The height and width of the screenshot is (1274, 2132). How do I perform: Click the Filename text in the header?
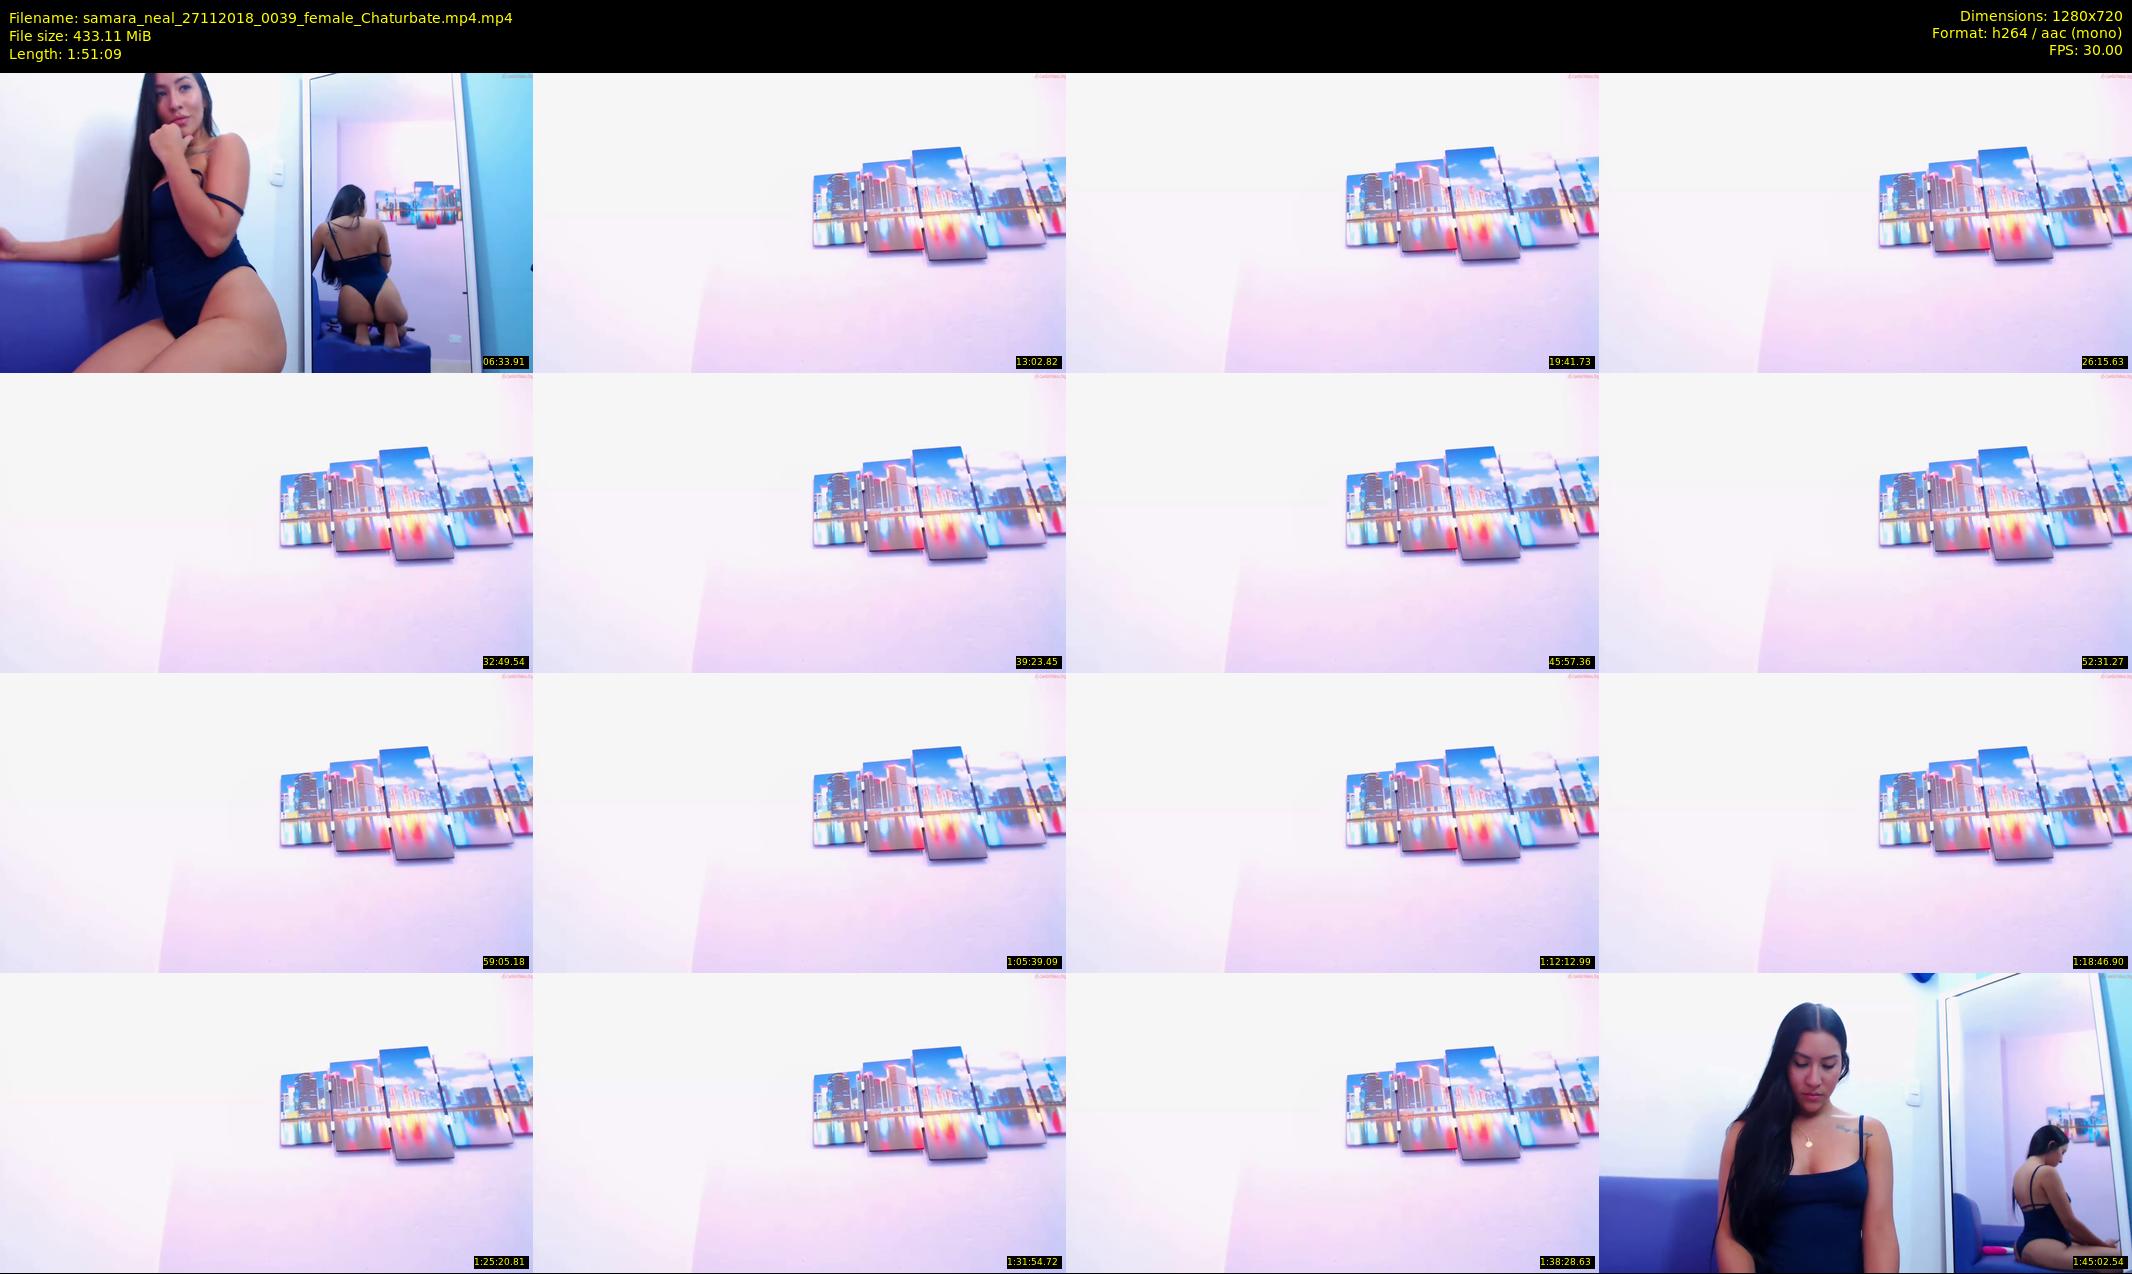coord(260,18)
